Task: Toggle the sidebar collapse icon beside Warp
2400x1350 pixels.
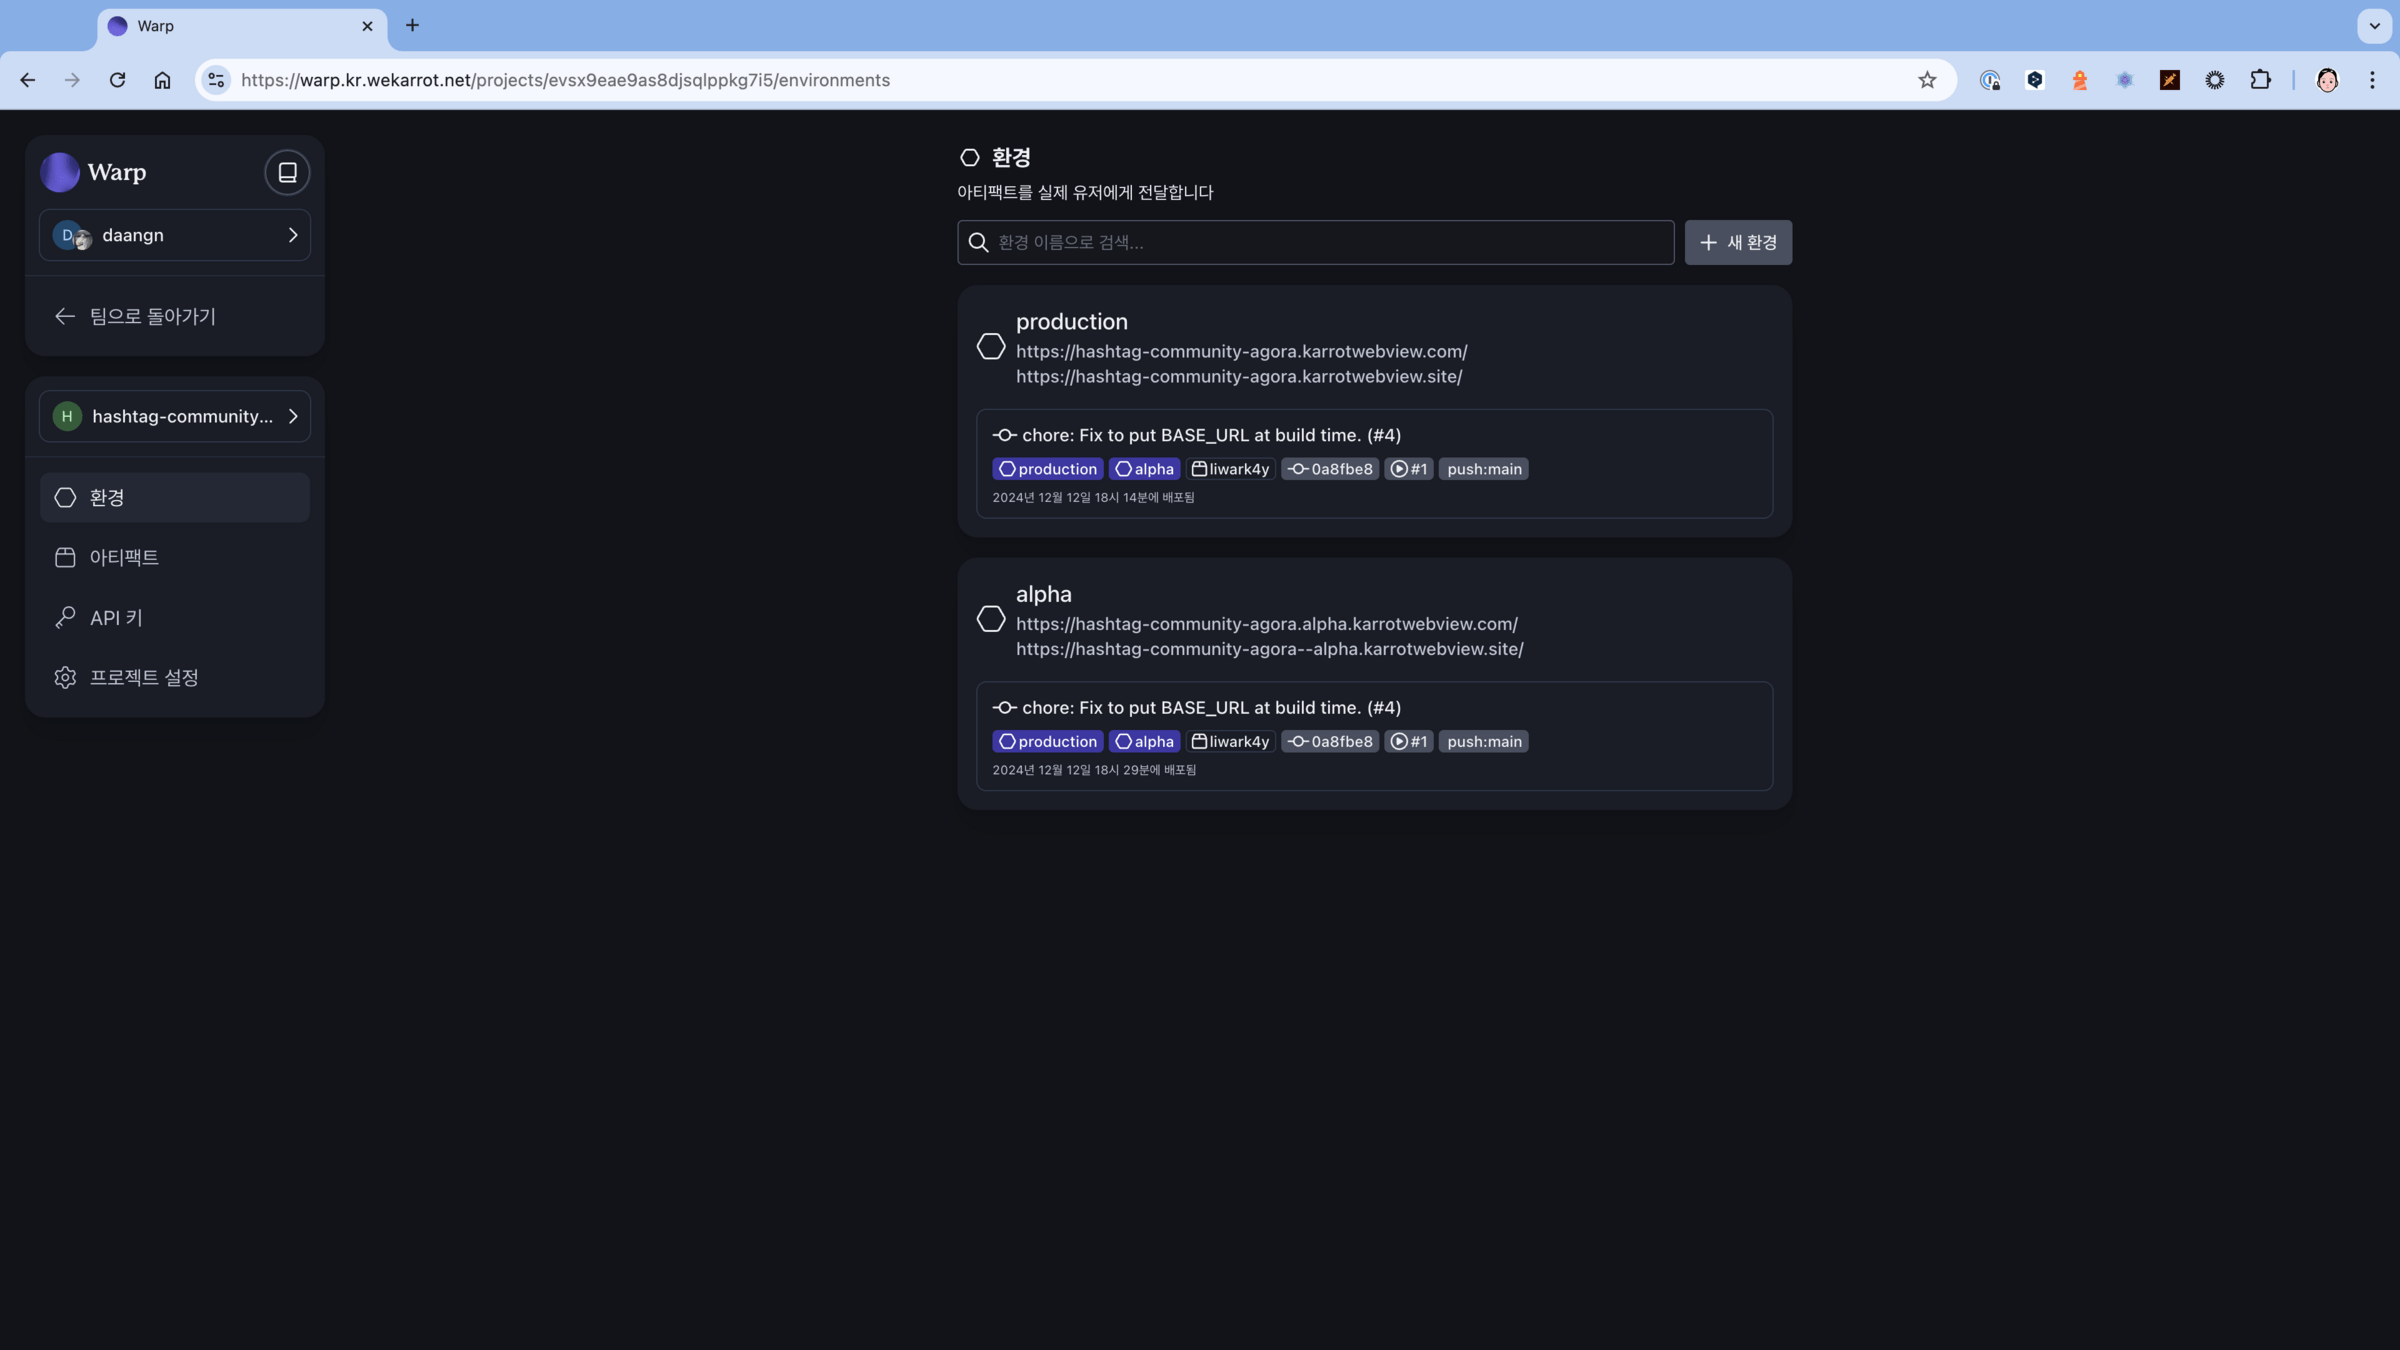Action: [x=287, y=172]
